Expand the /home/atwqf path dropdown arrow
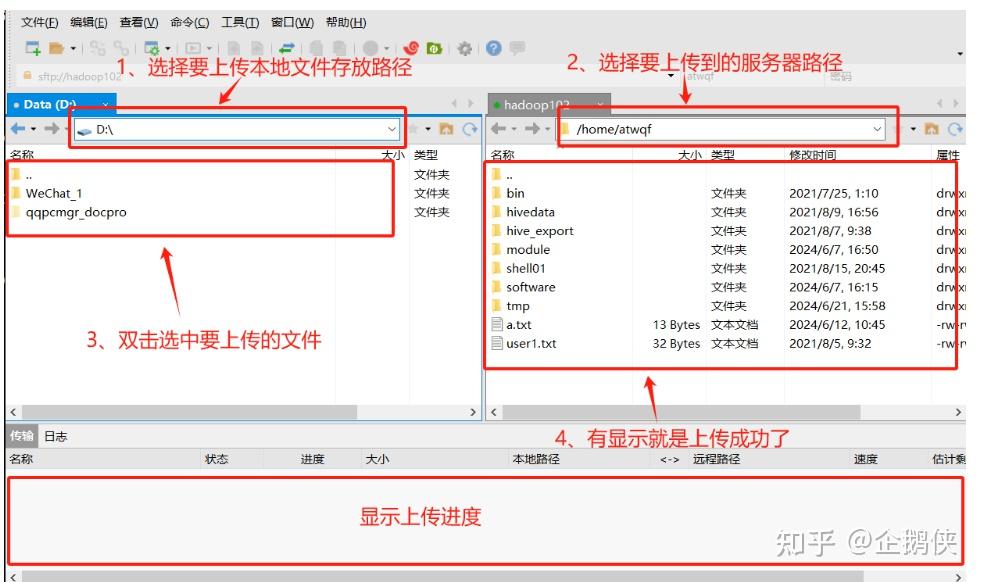 (x=877, y=129)
